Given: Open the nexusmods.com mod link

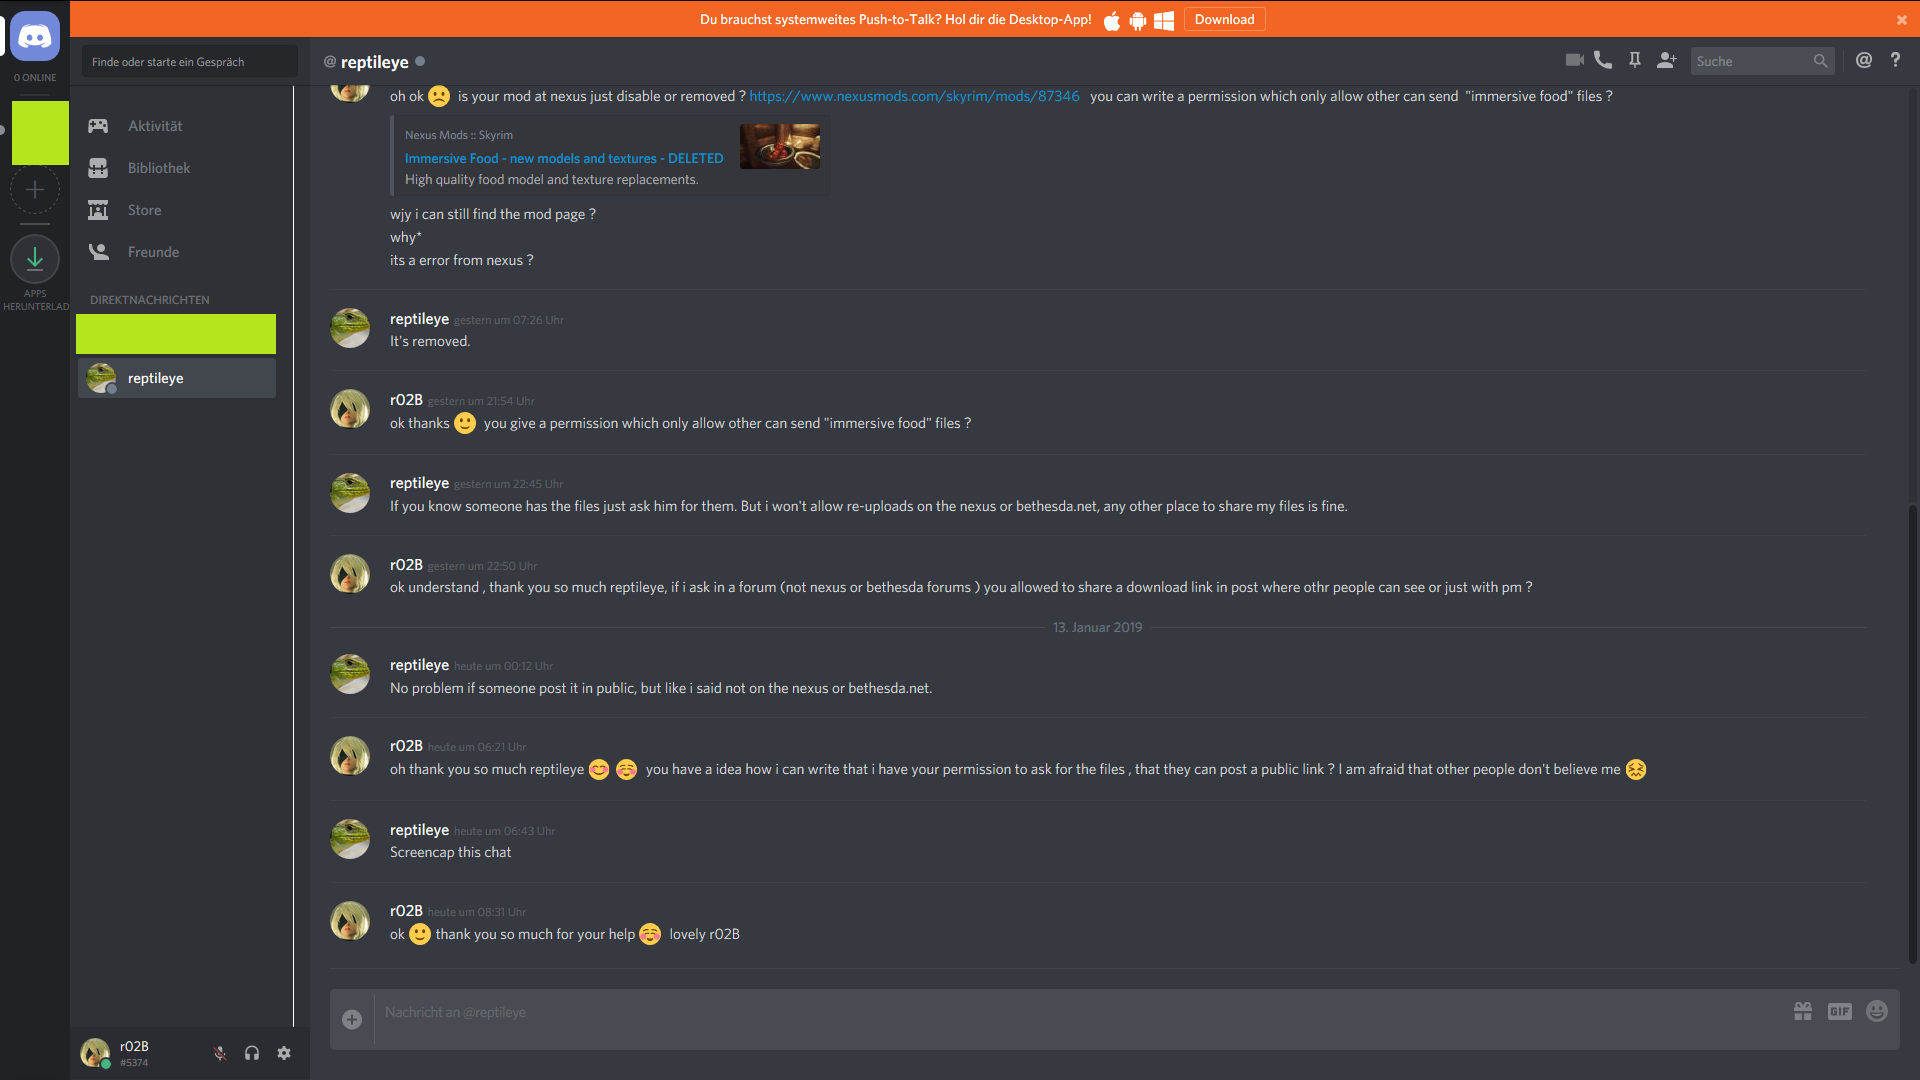Looking at the screenshot, I should click(x=914, y=96).
